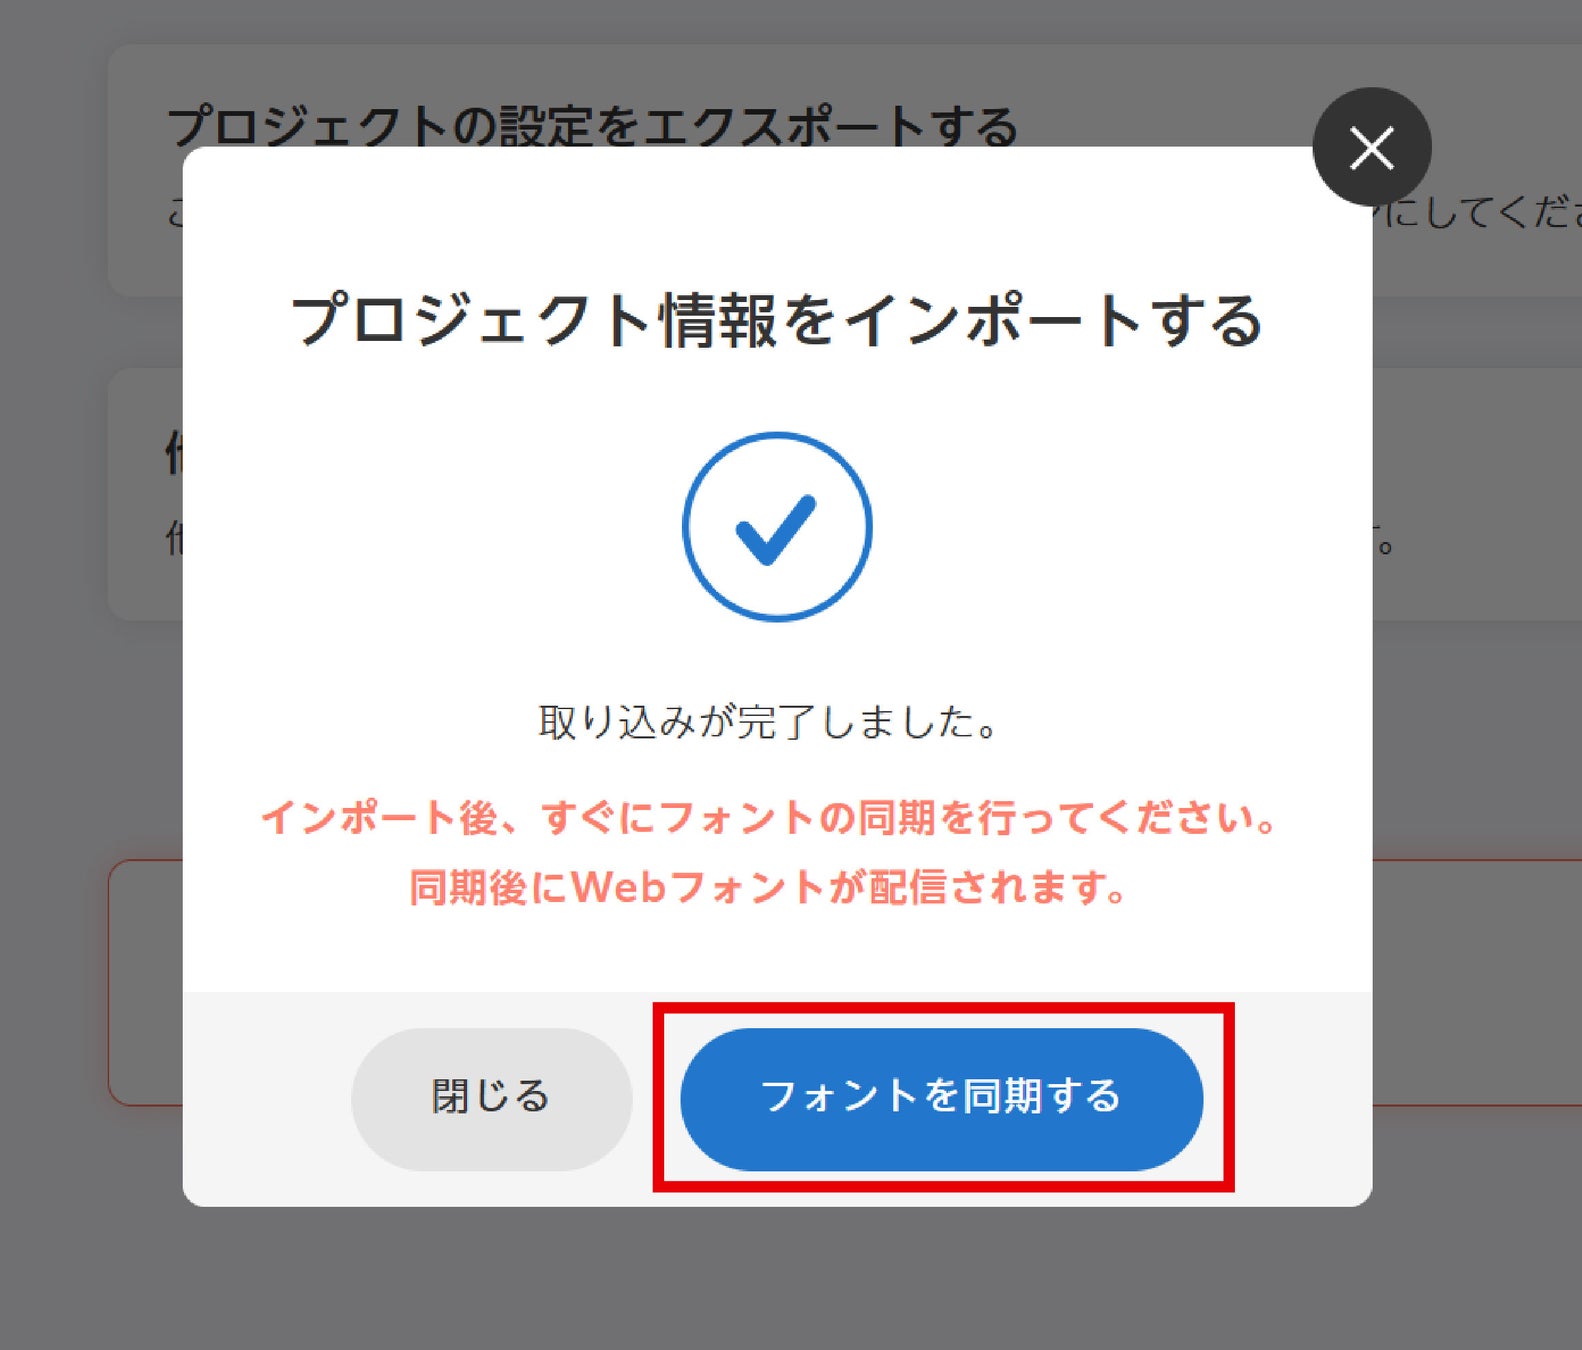Click the second background card's right edge

1476,494
